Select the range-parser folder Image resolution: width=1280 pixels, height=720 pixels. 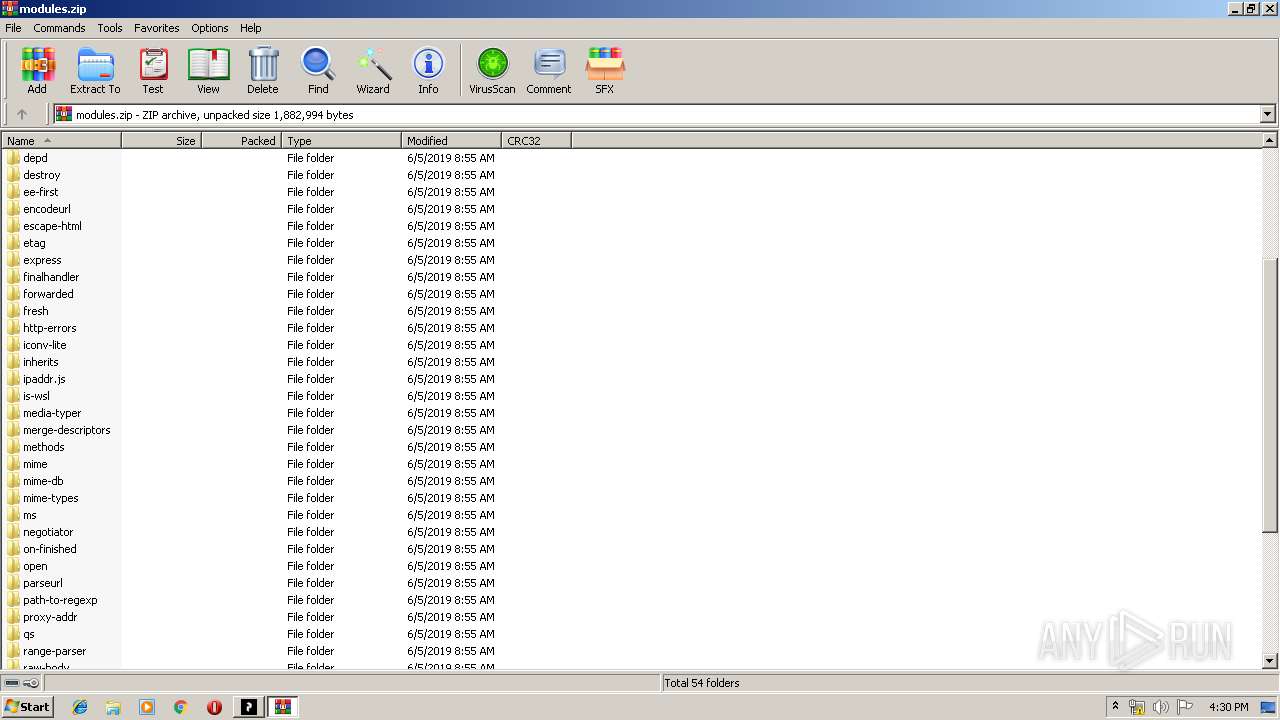(54, 651)
